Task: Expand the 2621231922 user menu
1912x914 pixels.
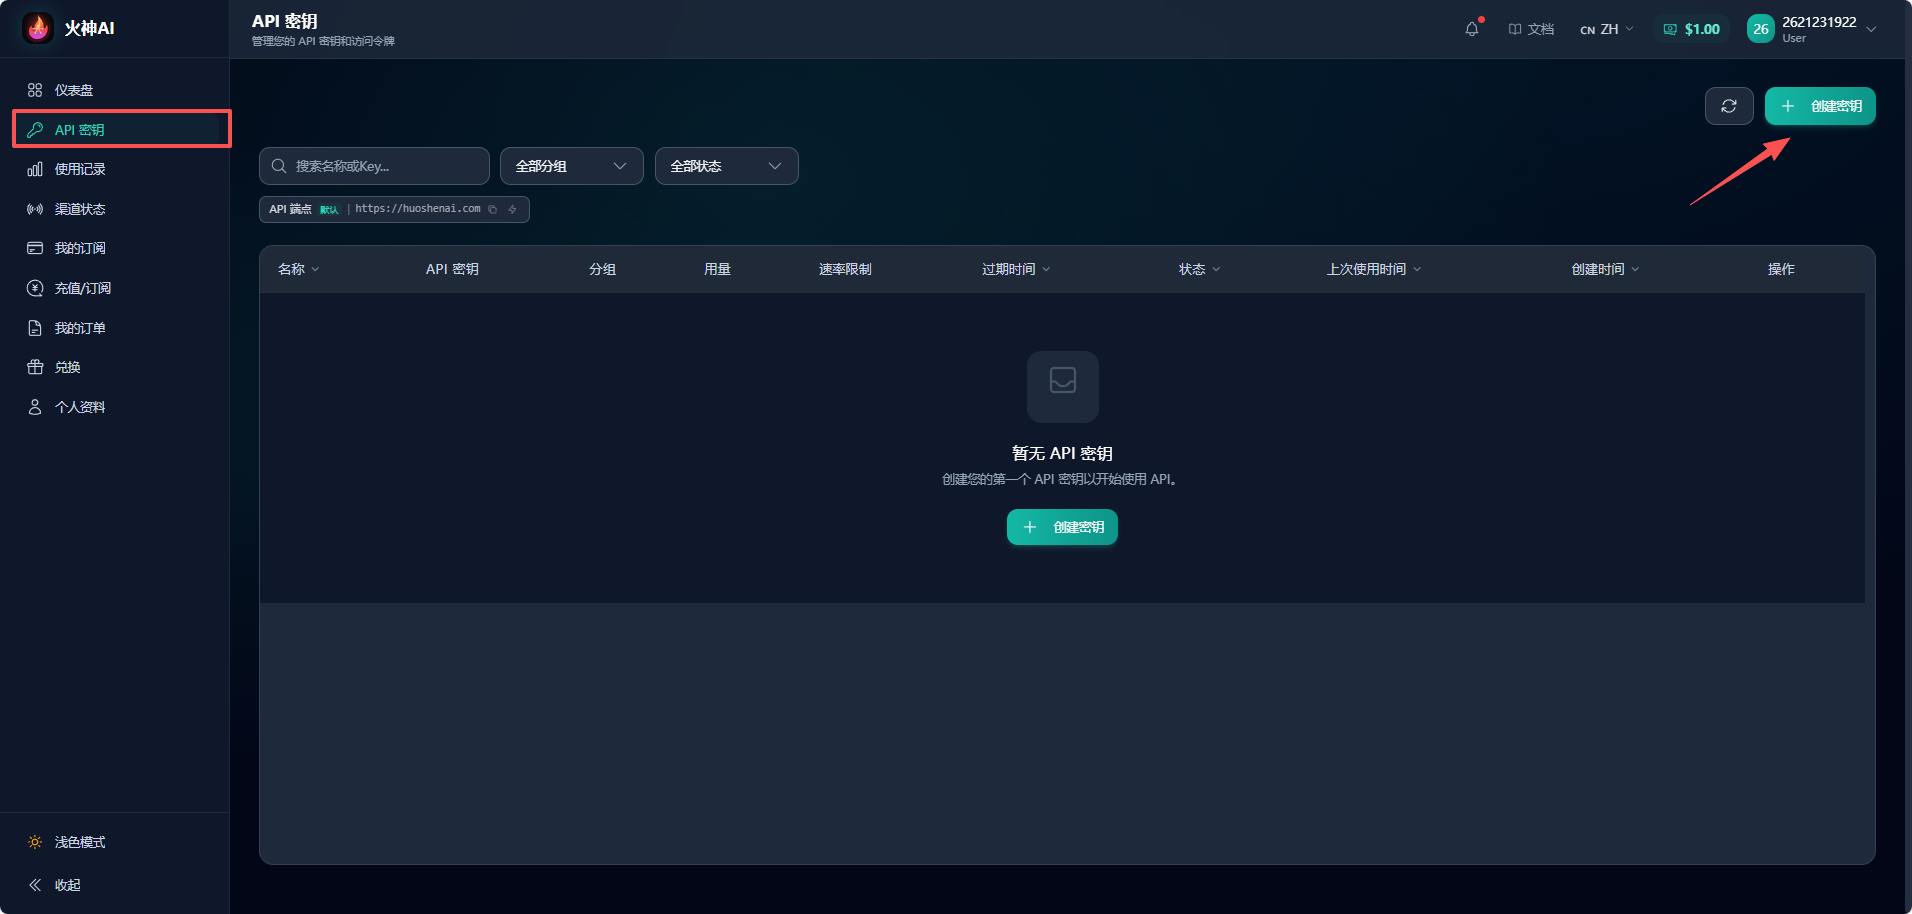Action: tap(1813, 29)
